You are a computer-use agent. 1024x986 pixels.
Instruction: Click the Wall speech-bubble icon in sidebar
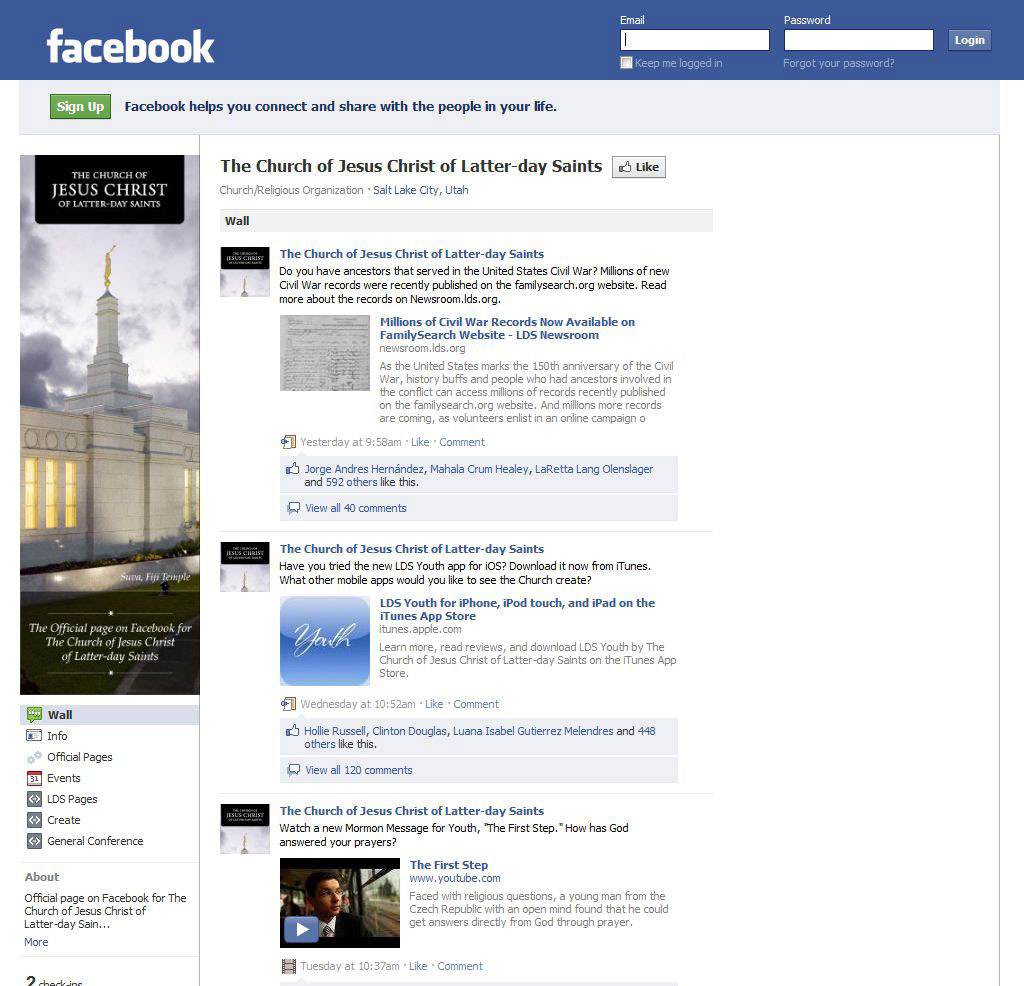tap(34, 715)
